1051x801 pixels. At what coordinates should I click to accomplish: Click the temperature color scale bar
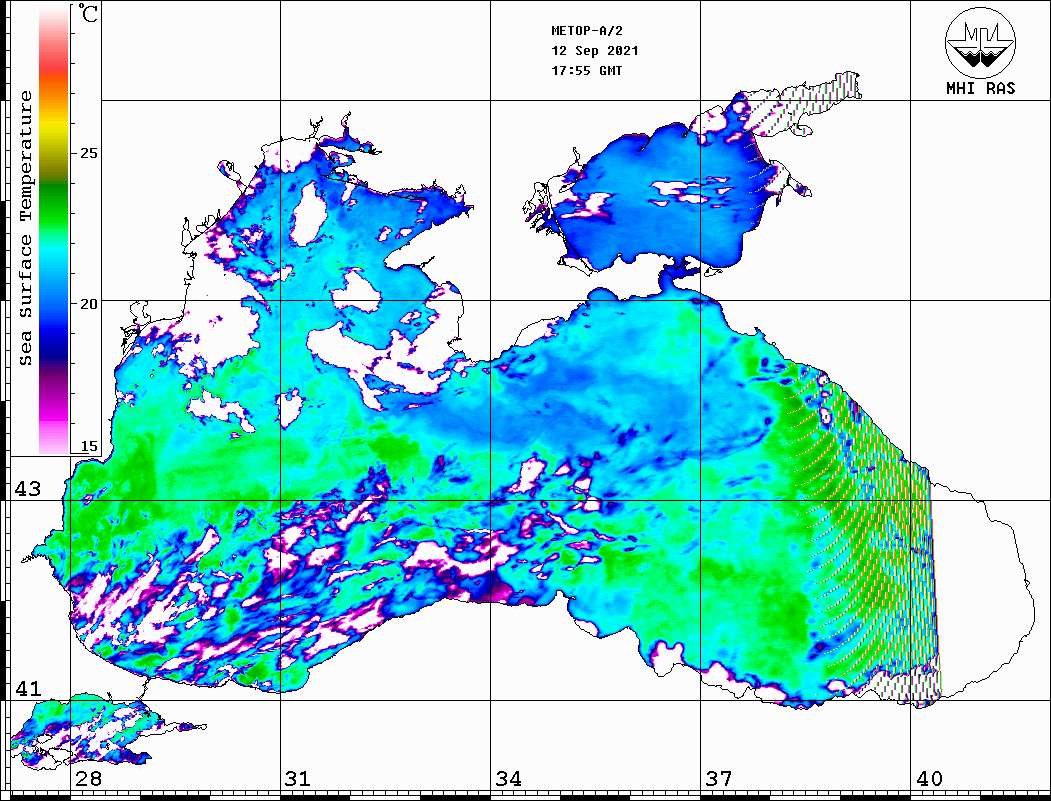(54, 229)
